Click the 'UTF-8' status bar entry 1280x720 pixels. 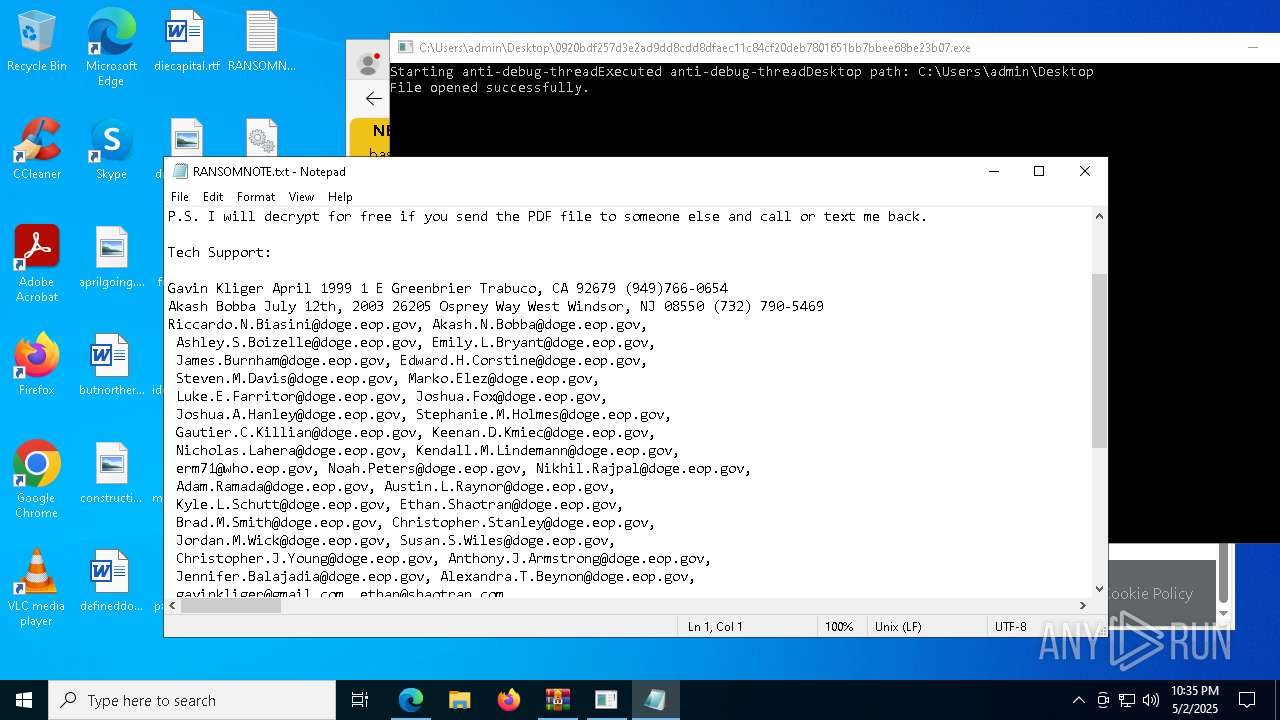click(1010, 627)
